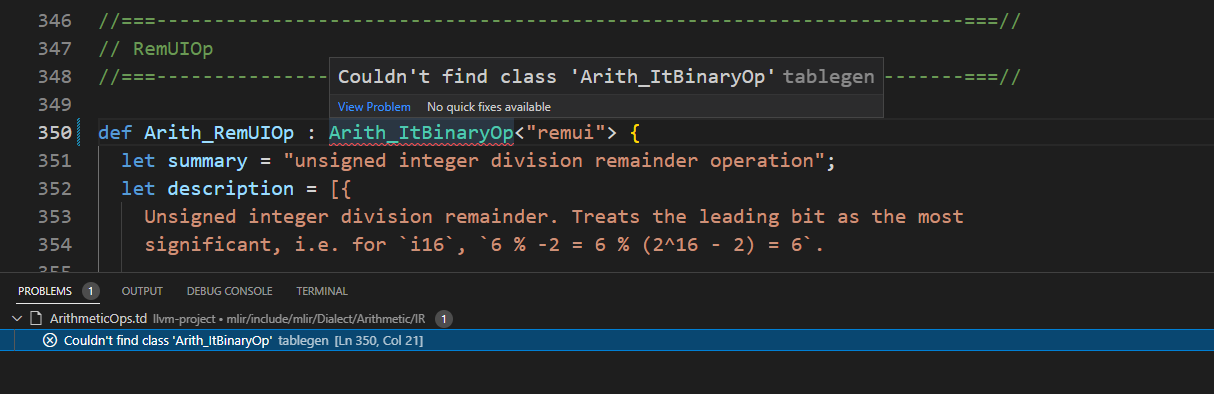Viewport: 1214px width, 394px height.
Task: Click line number 352 in the gutter
Action: (54, 189)
